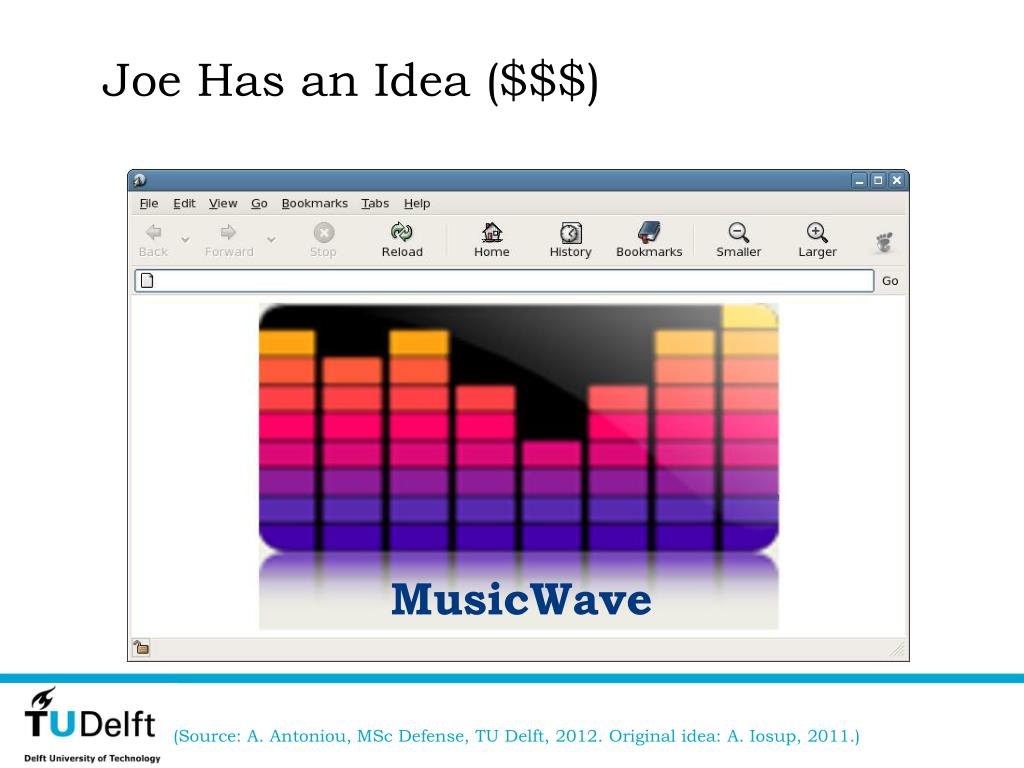Focus the URL address input field
This screenshot has width=1024, height=768.
[504, 281]
